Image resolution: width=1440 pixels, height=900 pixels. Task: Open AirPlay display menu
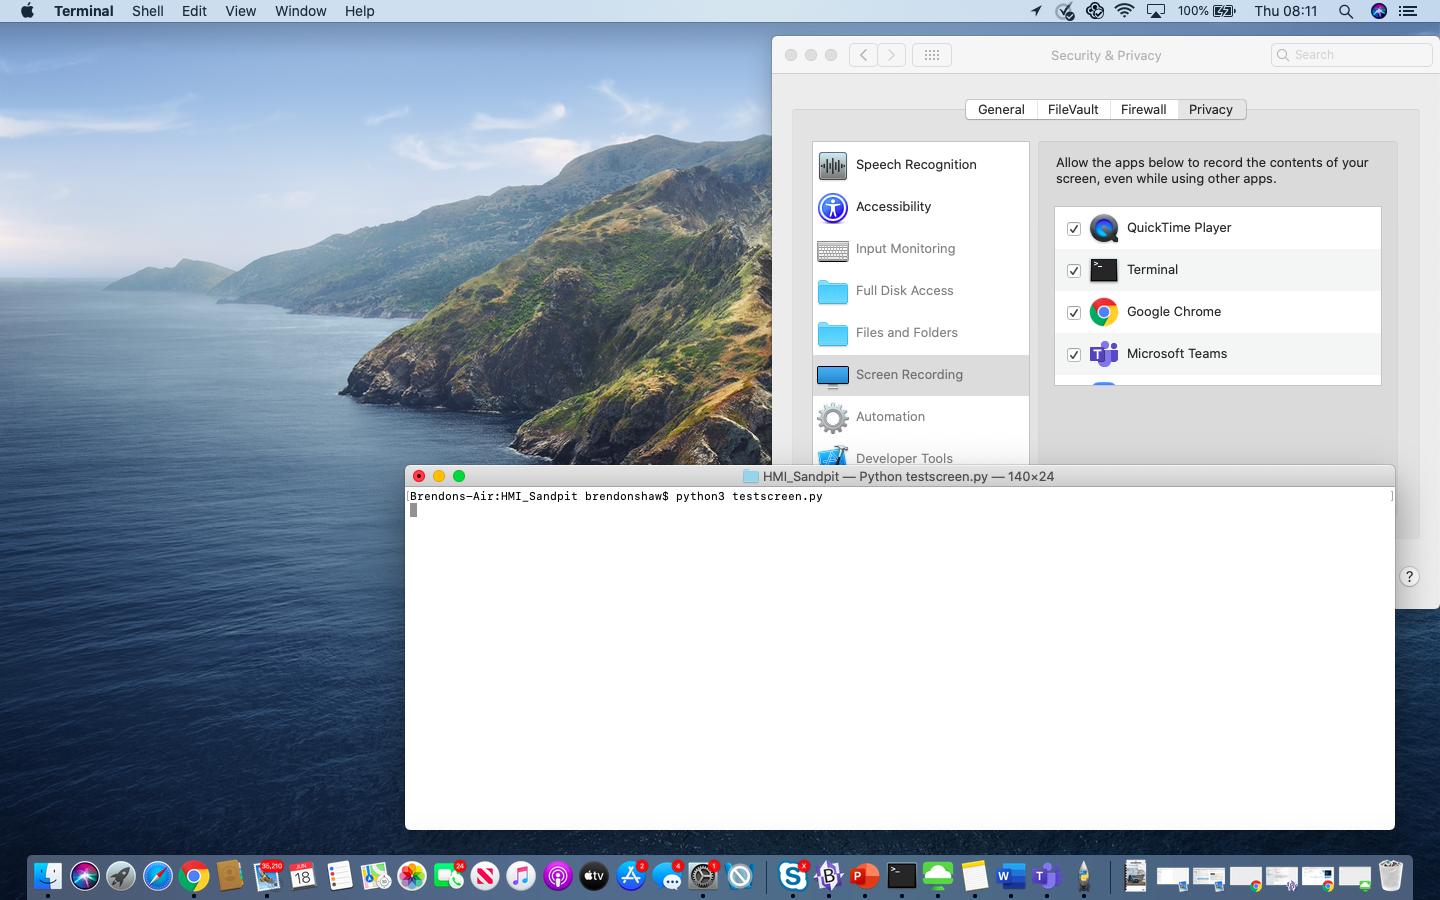pos(1156,11)
